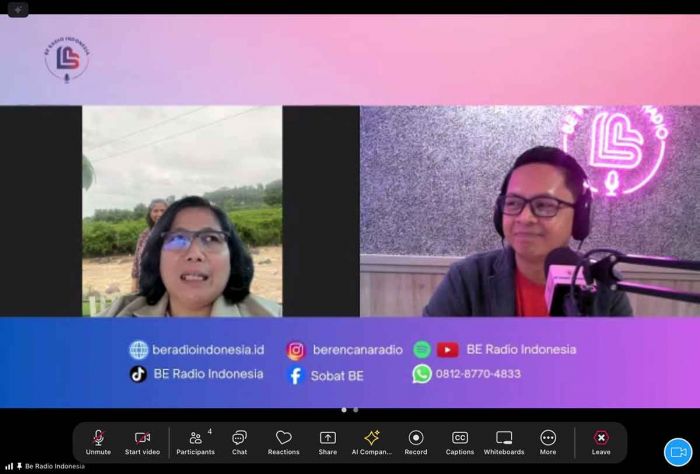Open Whiteboards
Image resolution: width=700 pixels, height=474 pixels.
[504, 442]
